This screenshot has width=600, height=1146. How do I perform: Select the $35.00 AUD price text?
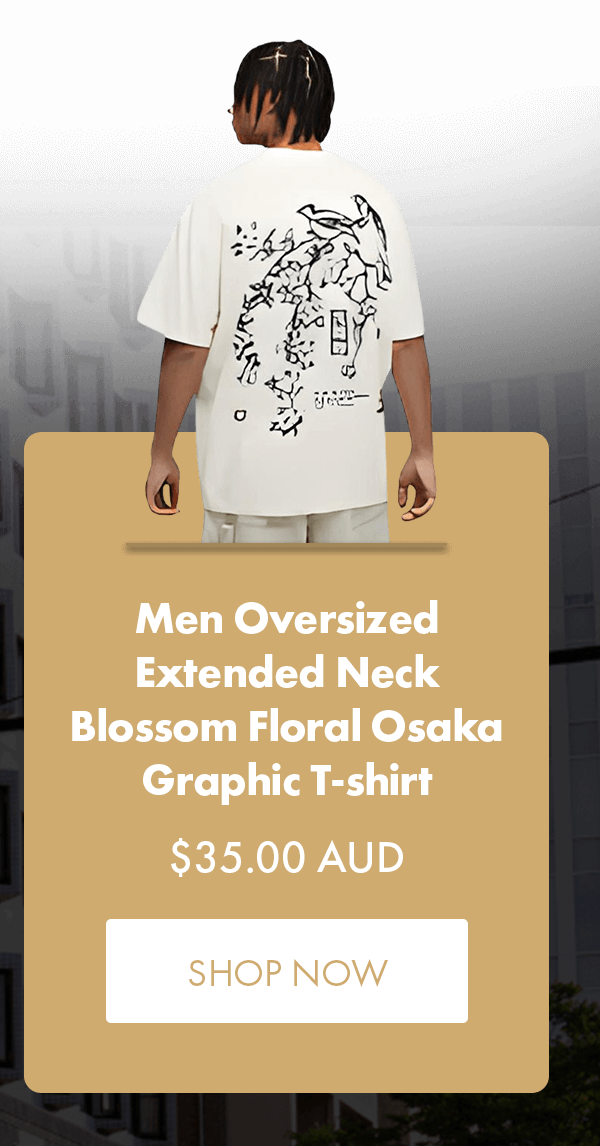(286, 858)
